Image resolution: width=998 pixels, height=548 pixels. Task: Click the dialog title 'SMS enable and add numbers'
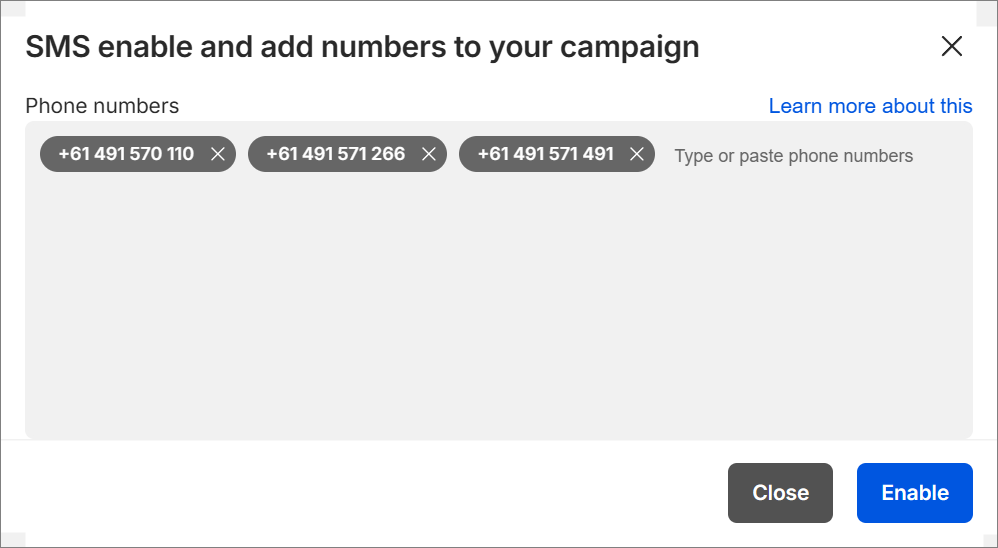pos(250,47)
